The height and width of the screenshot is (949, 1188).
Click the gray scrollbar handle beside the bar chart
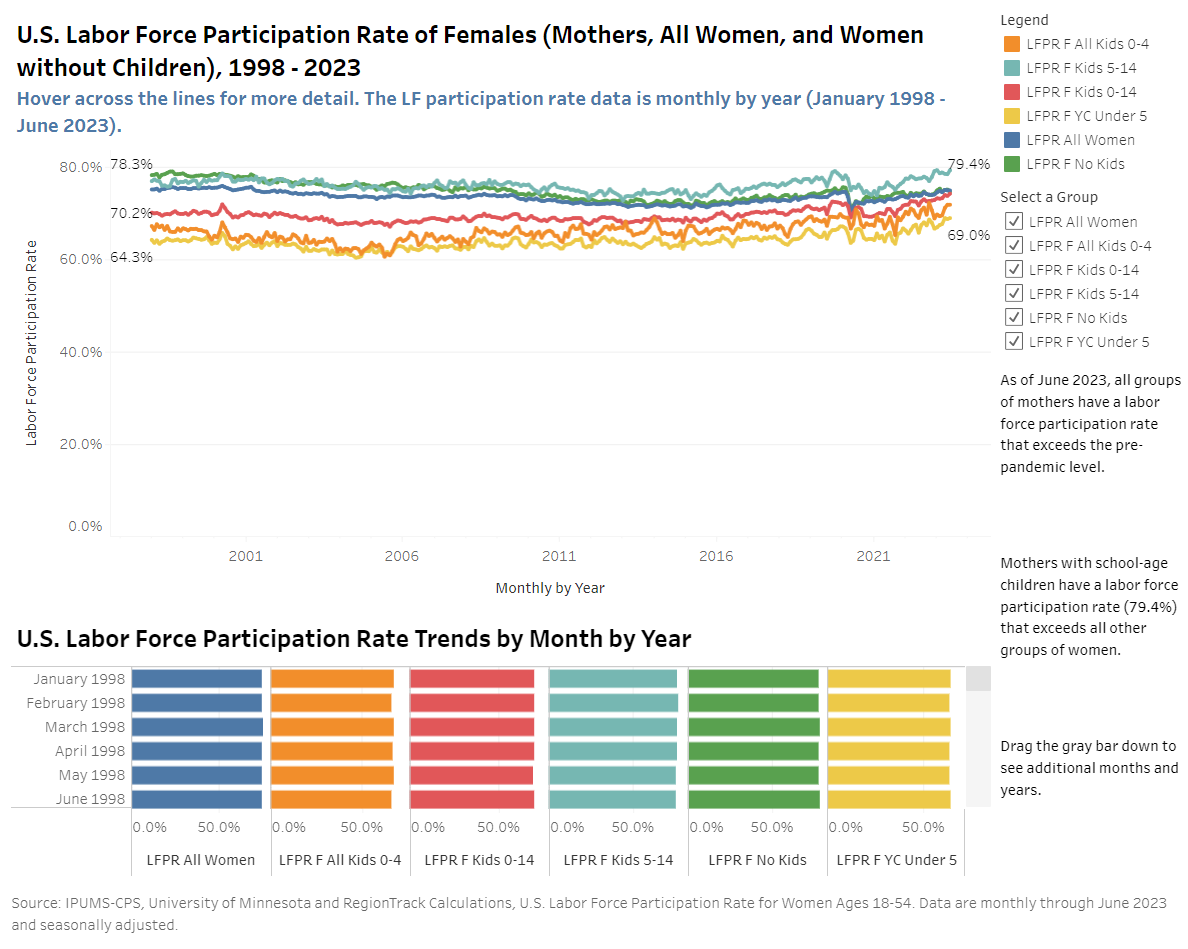pyautogui.click(x=978, y=679)
